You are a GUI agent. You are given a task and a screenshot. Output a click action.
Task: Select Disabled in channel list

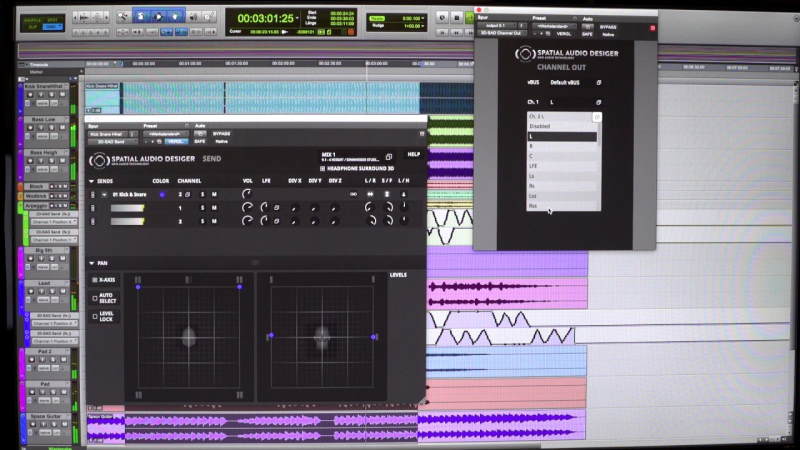(x=561, y=126)
